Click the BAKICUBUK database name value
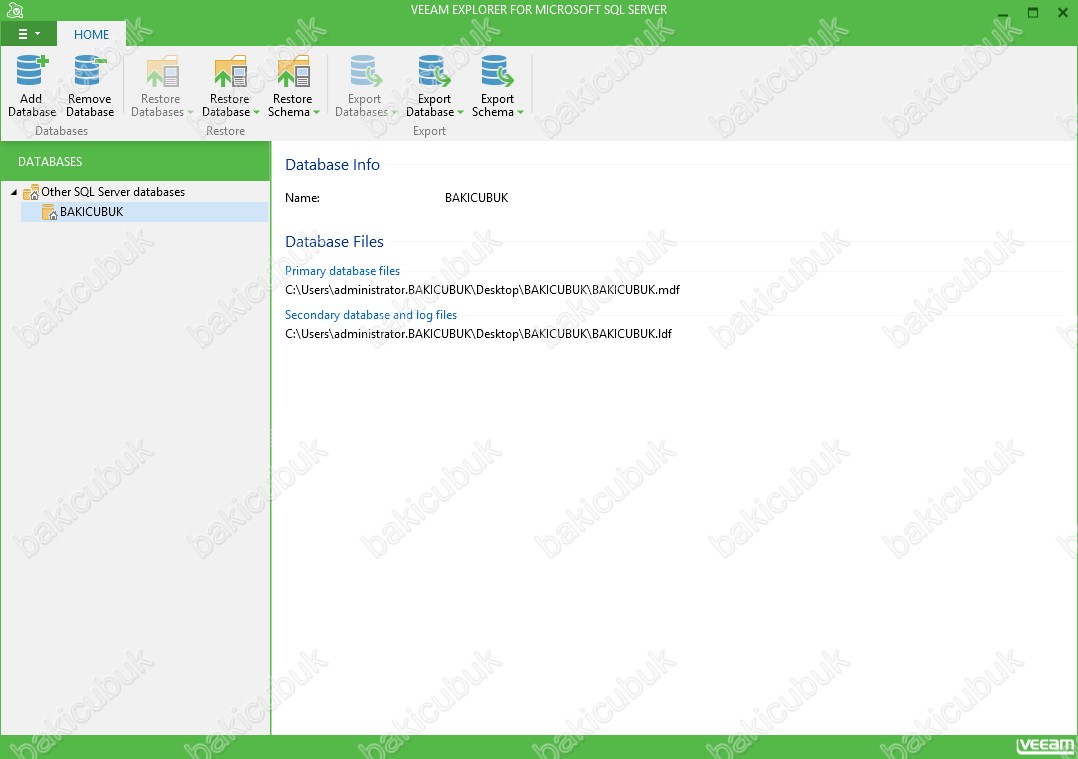This screenshot has width=1078, height=759. point(476,198)
